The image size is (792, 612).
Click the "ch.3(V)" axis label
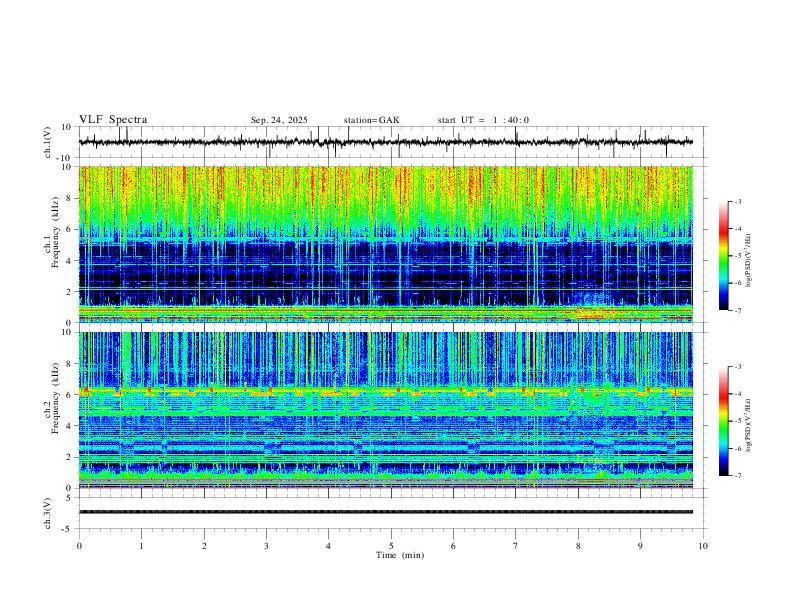(48, 513)
